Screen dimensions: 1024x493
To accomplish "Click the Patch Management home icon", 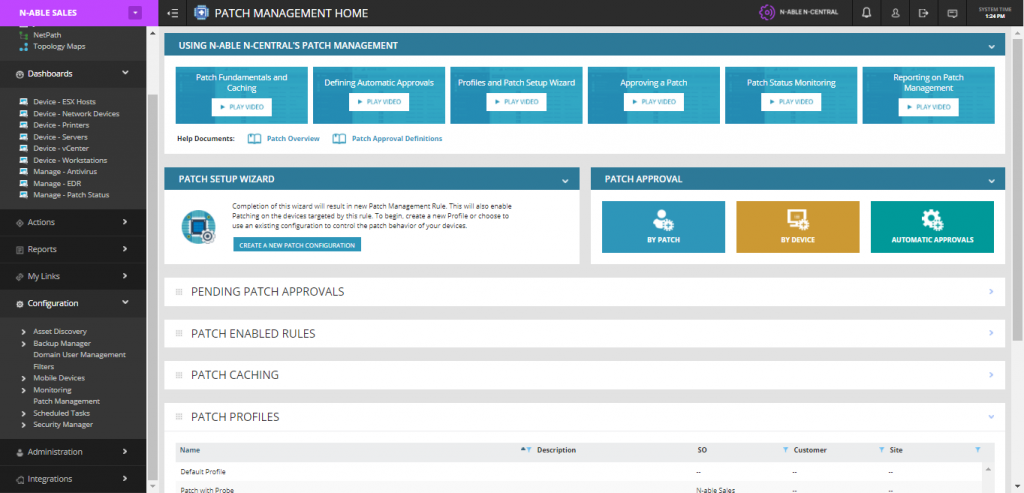I will coord(200,13).
